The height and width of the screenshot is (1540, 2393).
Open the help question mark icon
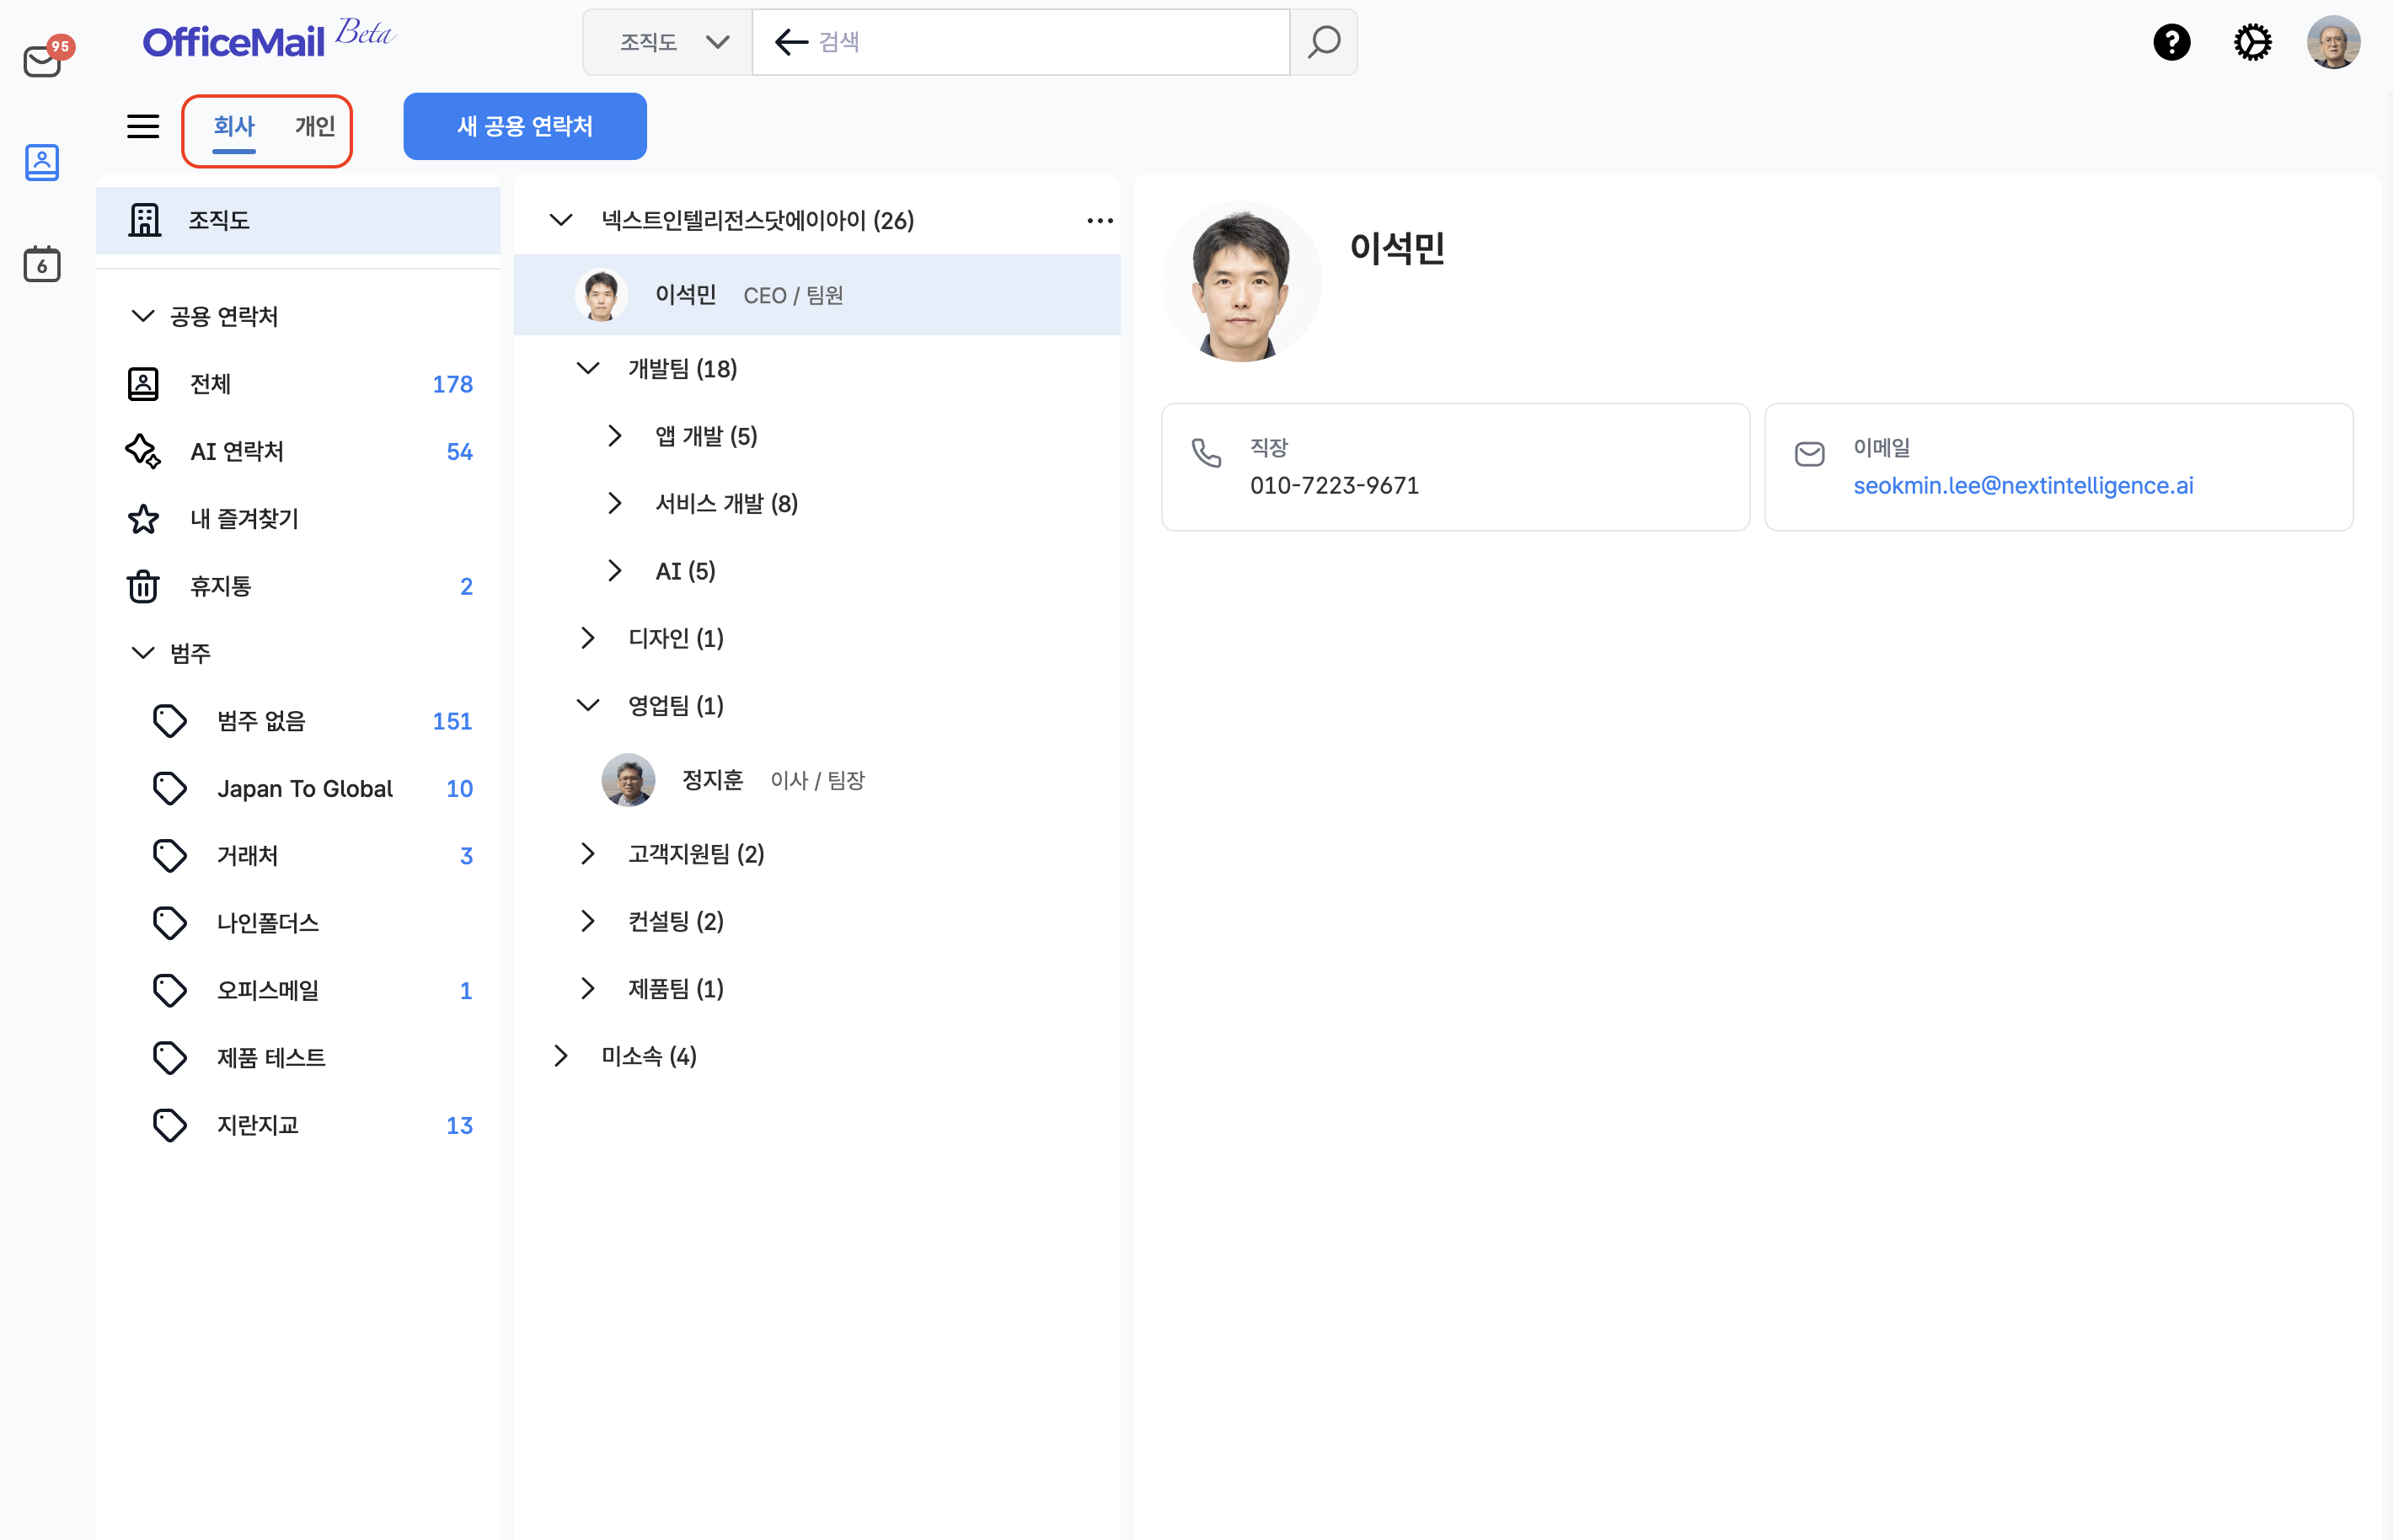[2171, 42]
